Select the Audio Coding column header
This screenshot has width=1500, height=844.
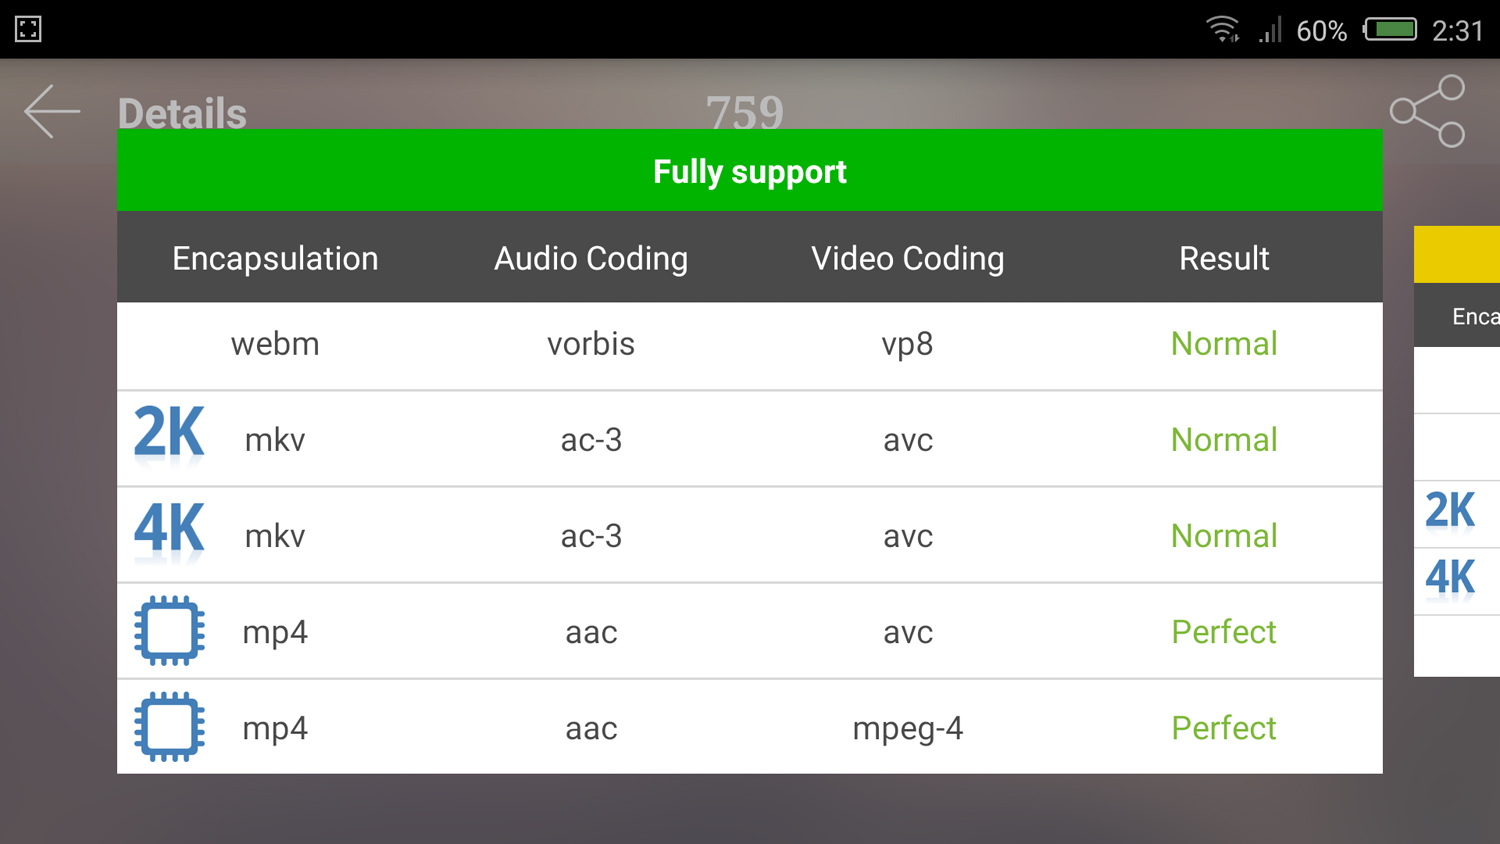coord(591,258)
